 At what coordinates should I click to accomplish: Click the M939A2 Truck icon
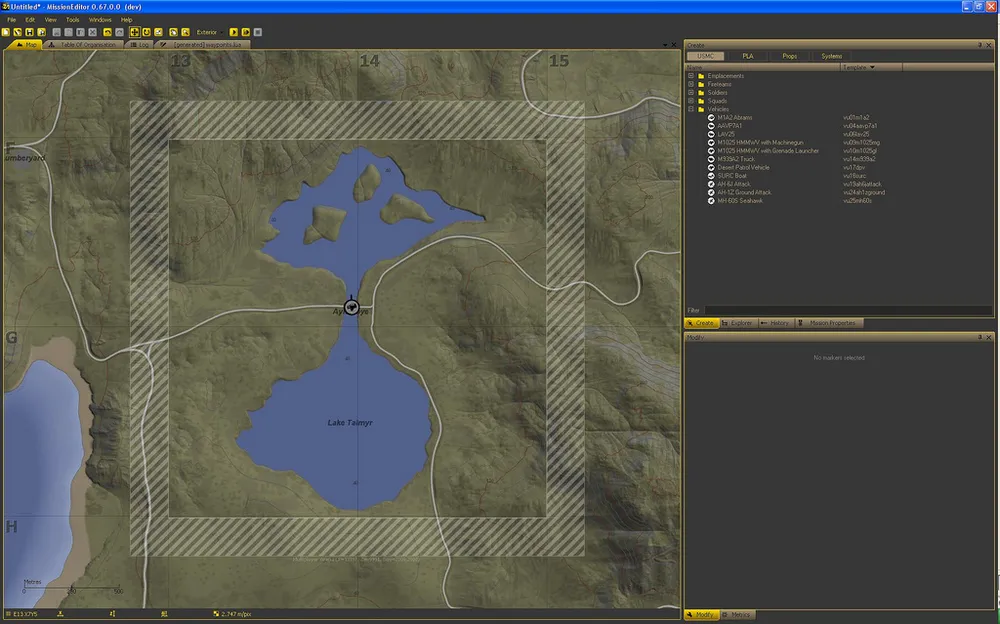(711, 159)
